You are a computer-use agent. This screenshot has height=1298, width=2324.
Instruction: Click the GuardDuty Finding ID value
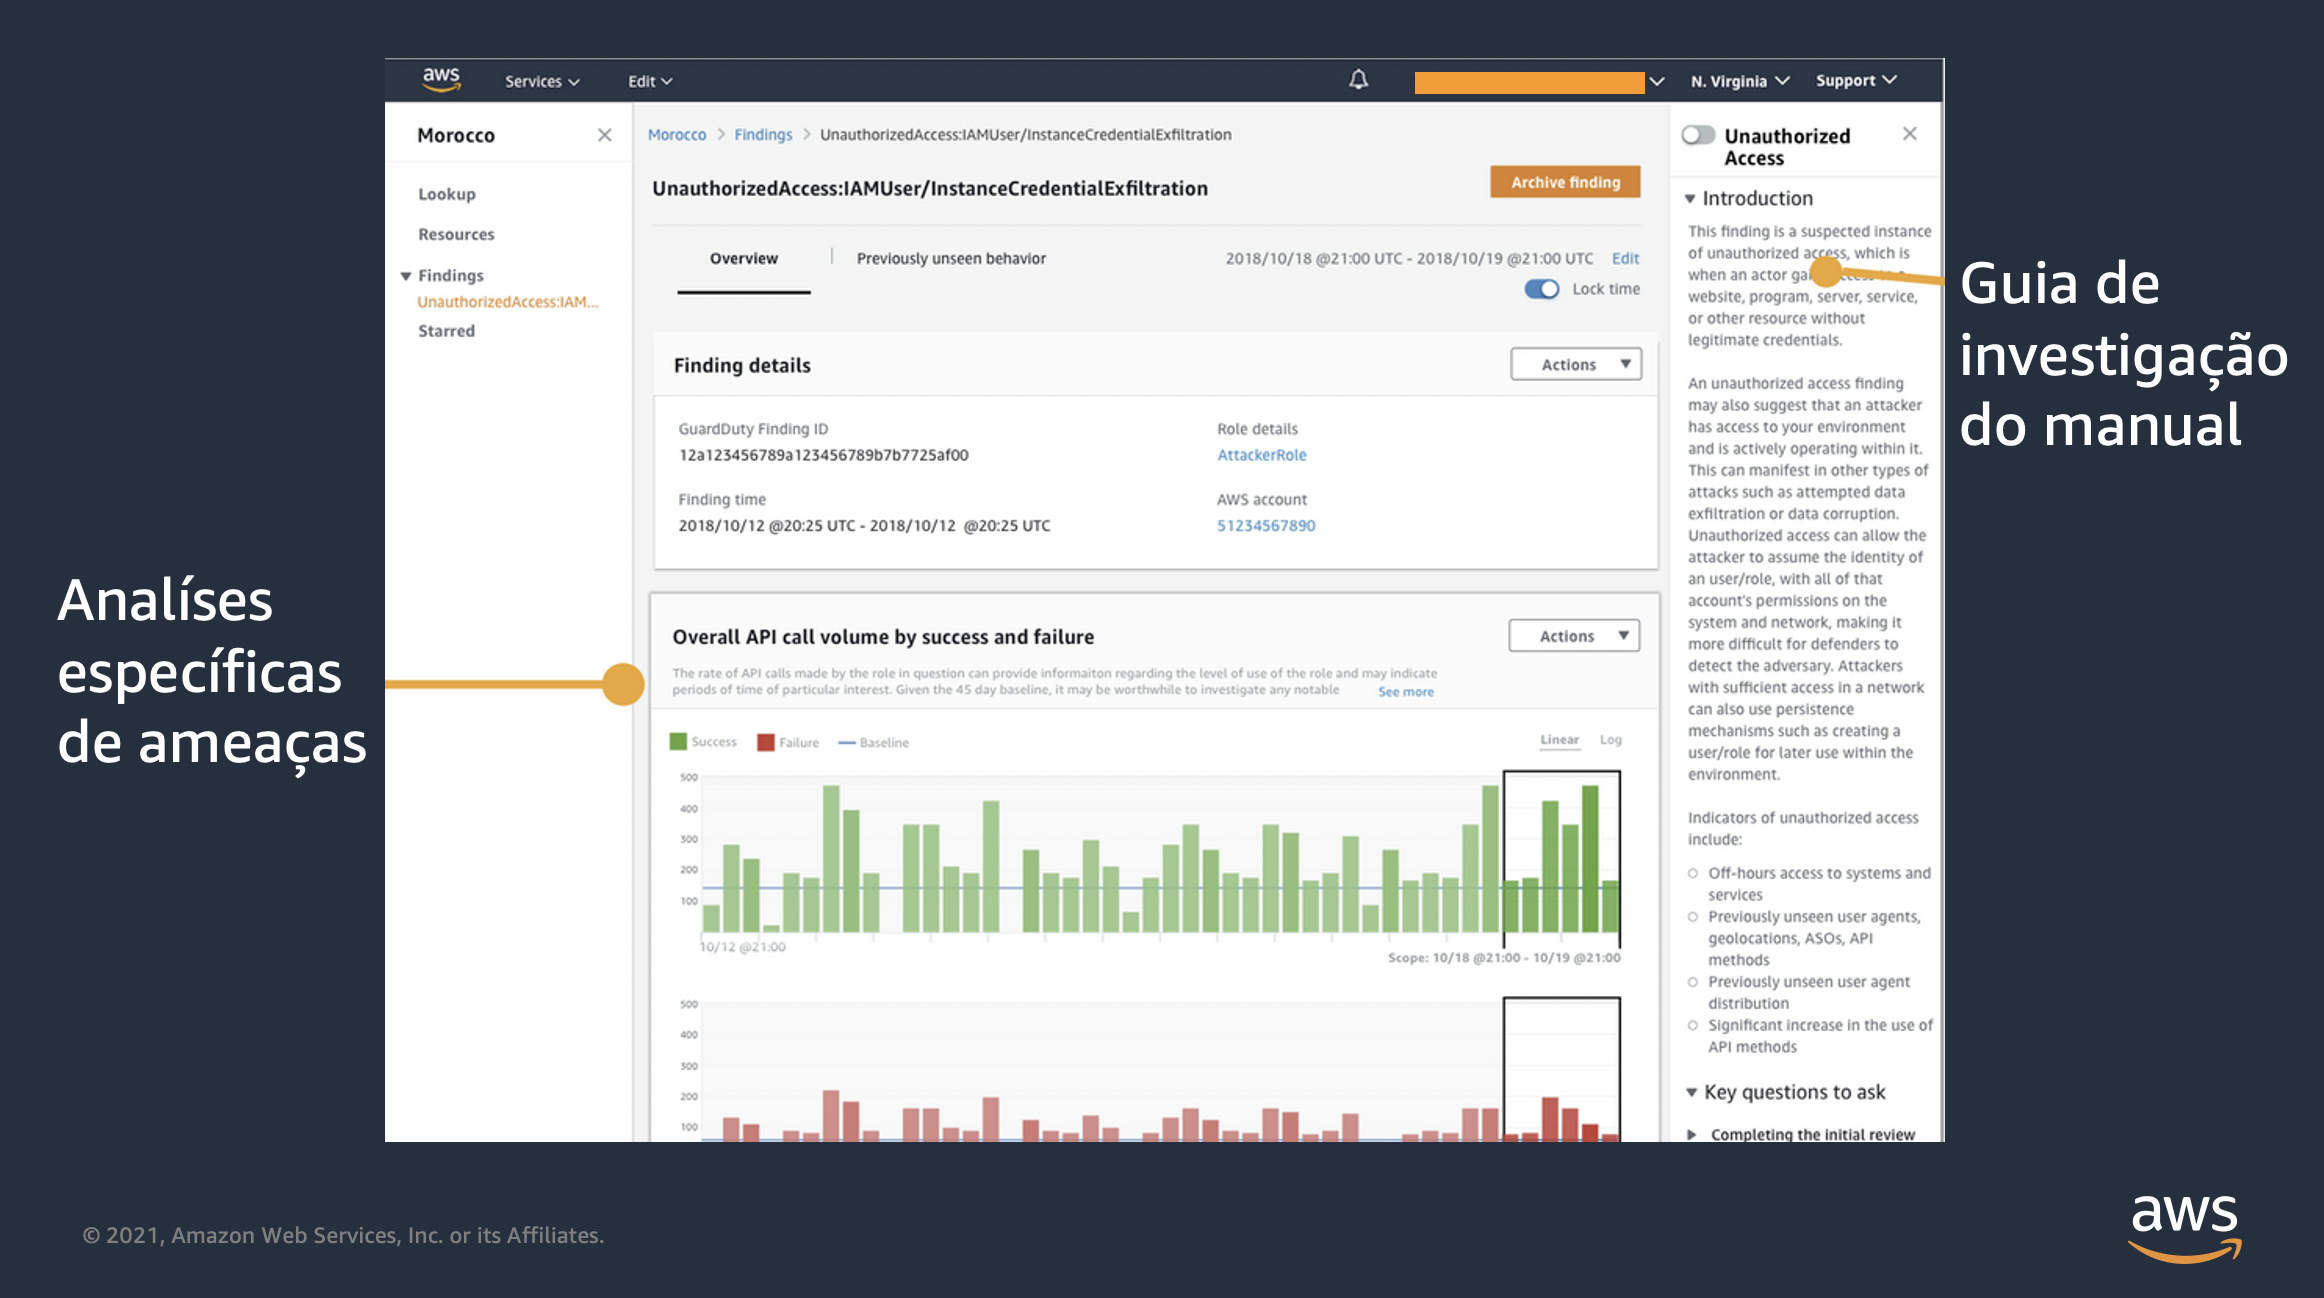pyautogui.click(x=823, y=455)
